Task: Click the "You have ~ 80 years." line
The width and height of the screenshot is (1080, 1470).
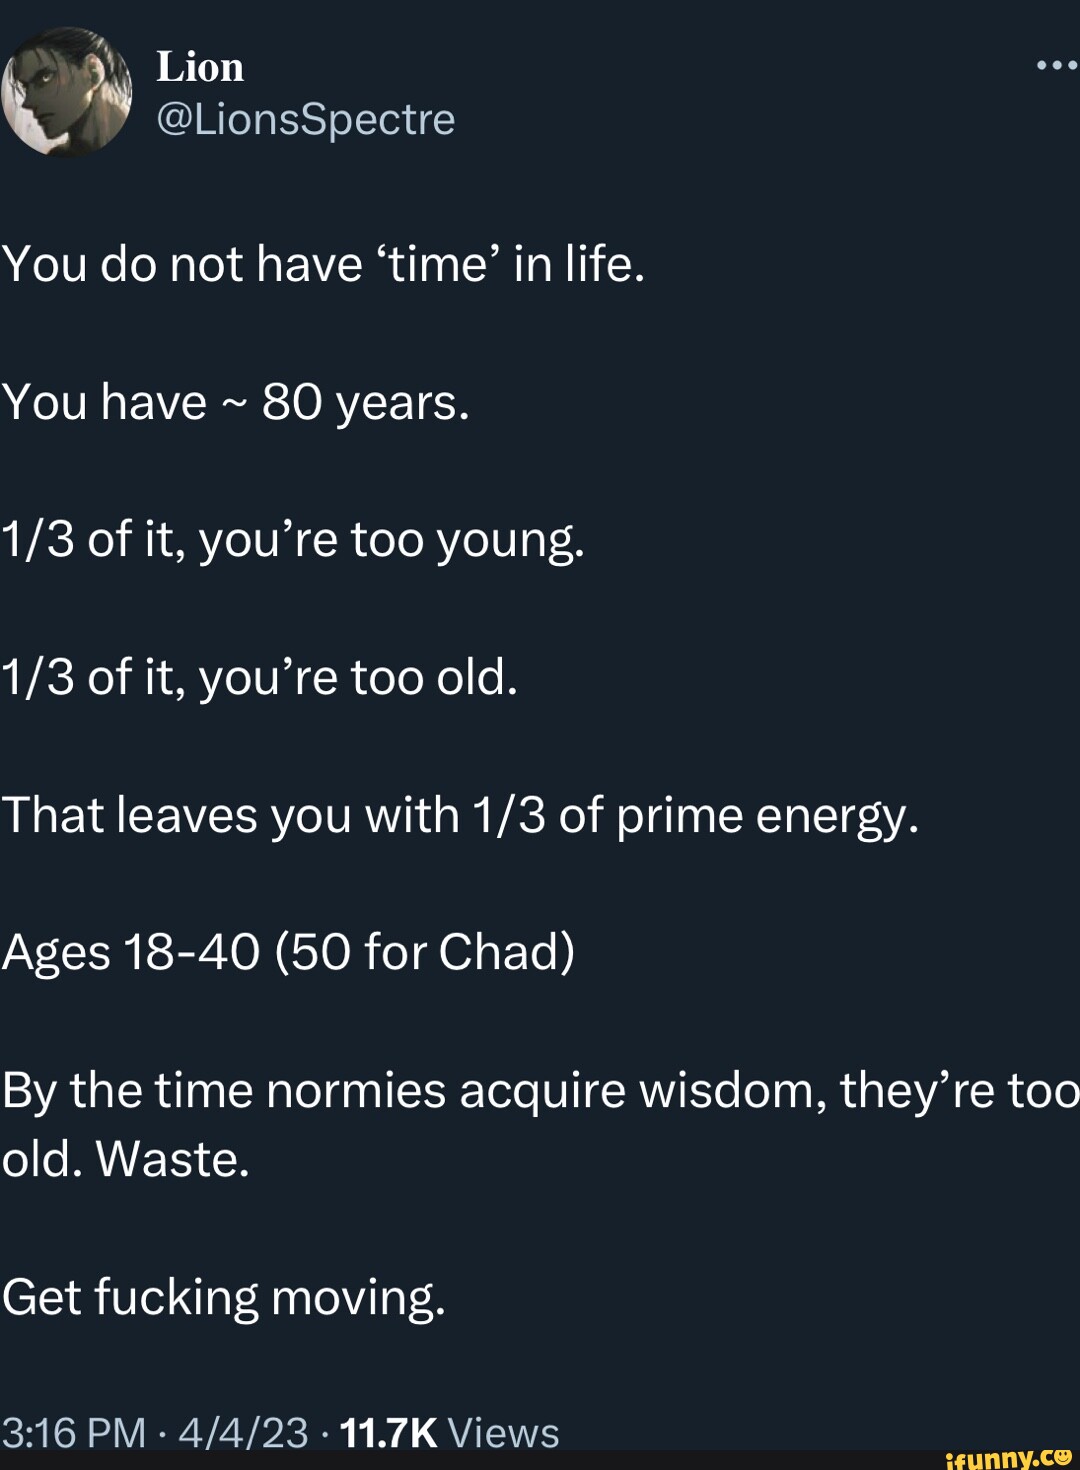Action: point(236,403)
